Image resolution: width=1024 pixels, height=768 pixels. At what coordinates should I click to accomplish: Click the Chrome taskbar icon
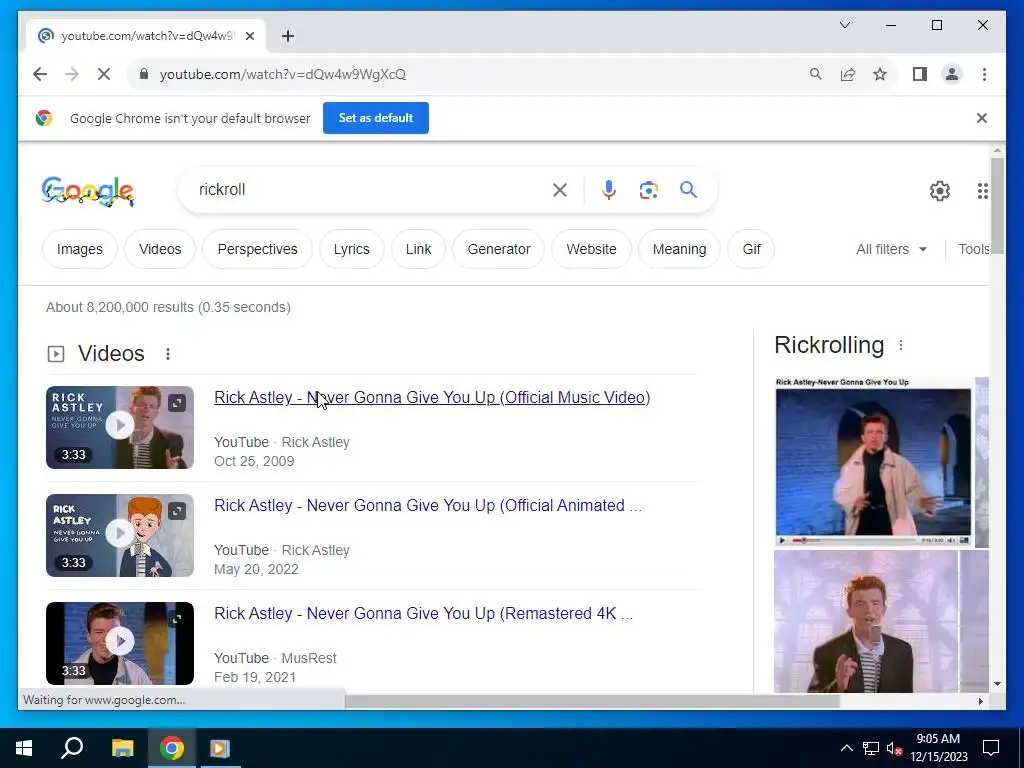172,748
